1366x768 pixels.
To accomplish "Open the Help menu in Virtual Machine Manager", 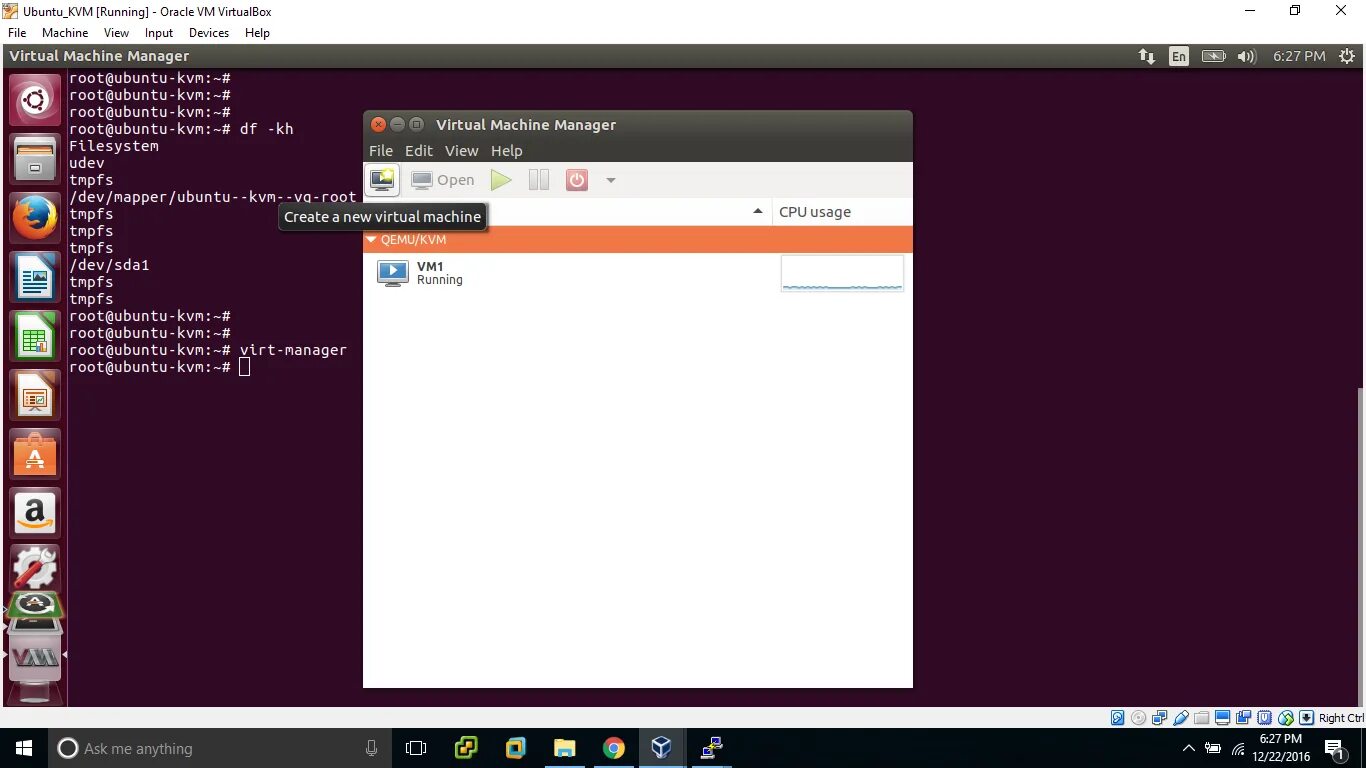I will (507, 151).
